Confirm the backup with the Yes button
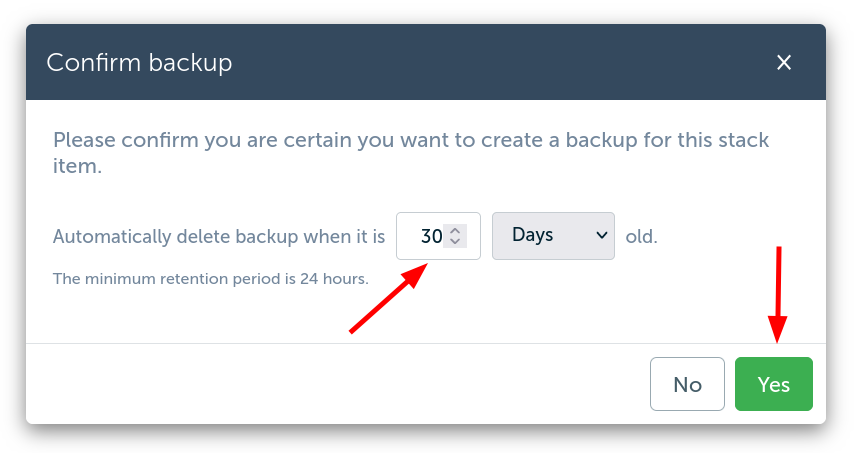This screenshot has height=453, width=859. [773, 384]
